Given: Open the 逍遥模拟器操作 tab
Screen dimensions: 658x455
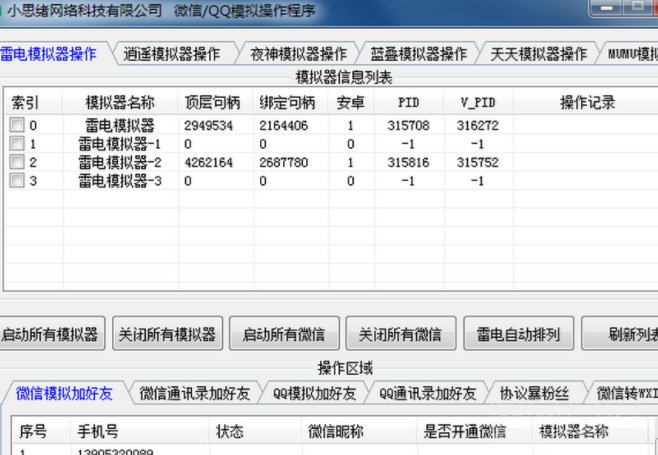Looking at the screenshot, I should [x=172, y=54].
